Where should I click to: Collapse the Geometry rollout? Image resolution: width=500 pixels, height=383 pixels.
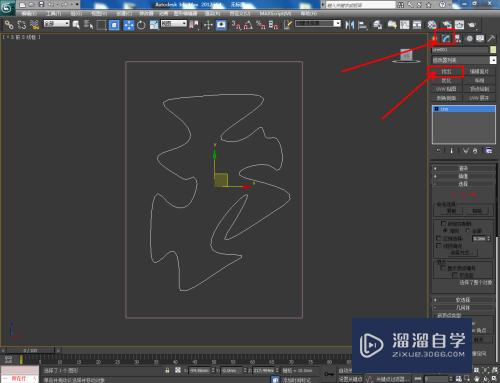point(463,307)
